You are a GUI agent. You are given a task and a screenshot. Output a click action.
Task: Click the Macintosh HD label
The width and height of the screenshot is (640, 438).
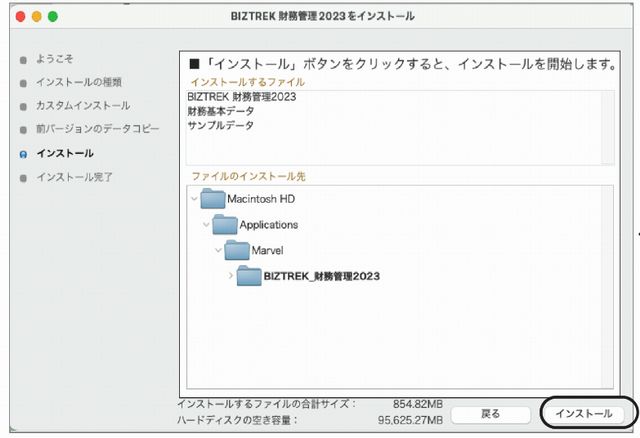(x=261, y=199)
